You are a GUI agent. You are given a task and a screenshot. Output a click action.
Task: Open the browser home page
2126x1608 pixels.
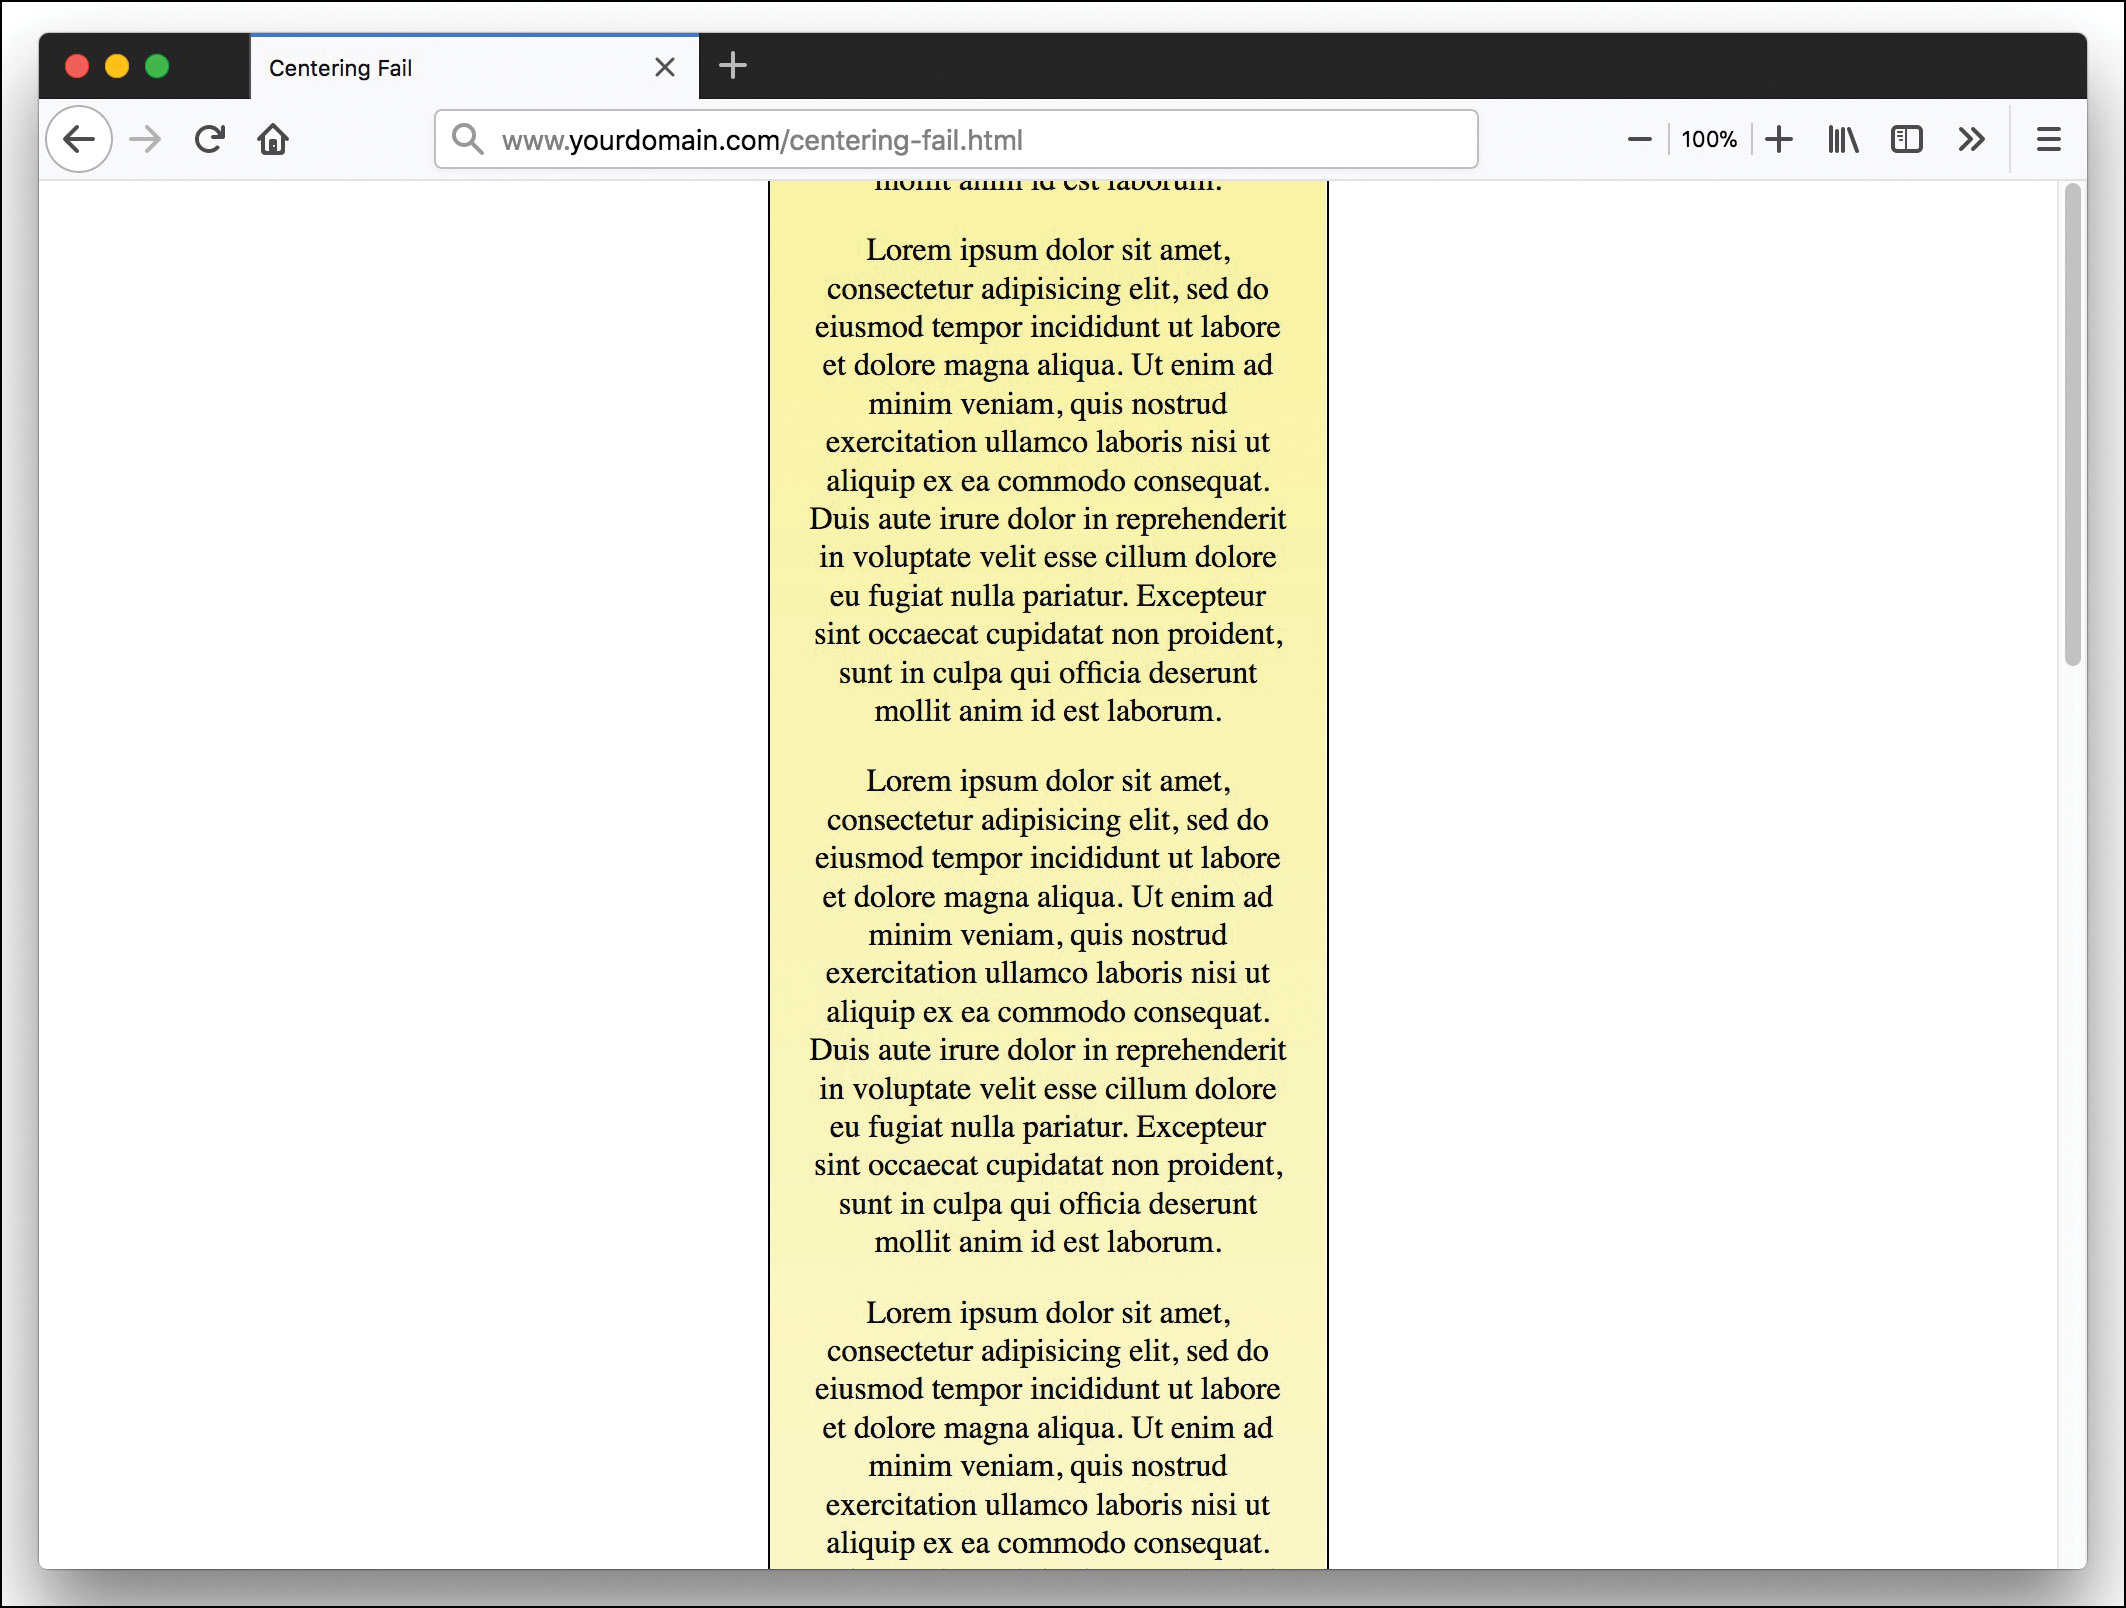coord(273,139)
